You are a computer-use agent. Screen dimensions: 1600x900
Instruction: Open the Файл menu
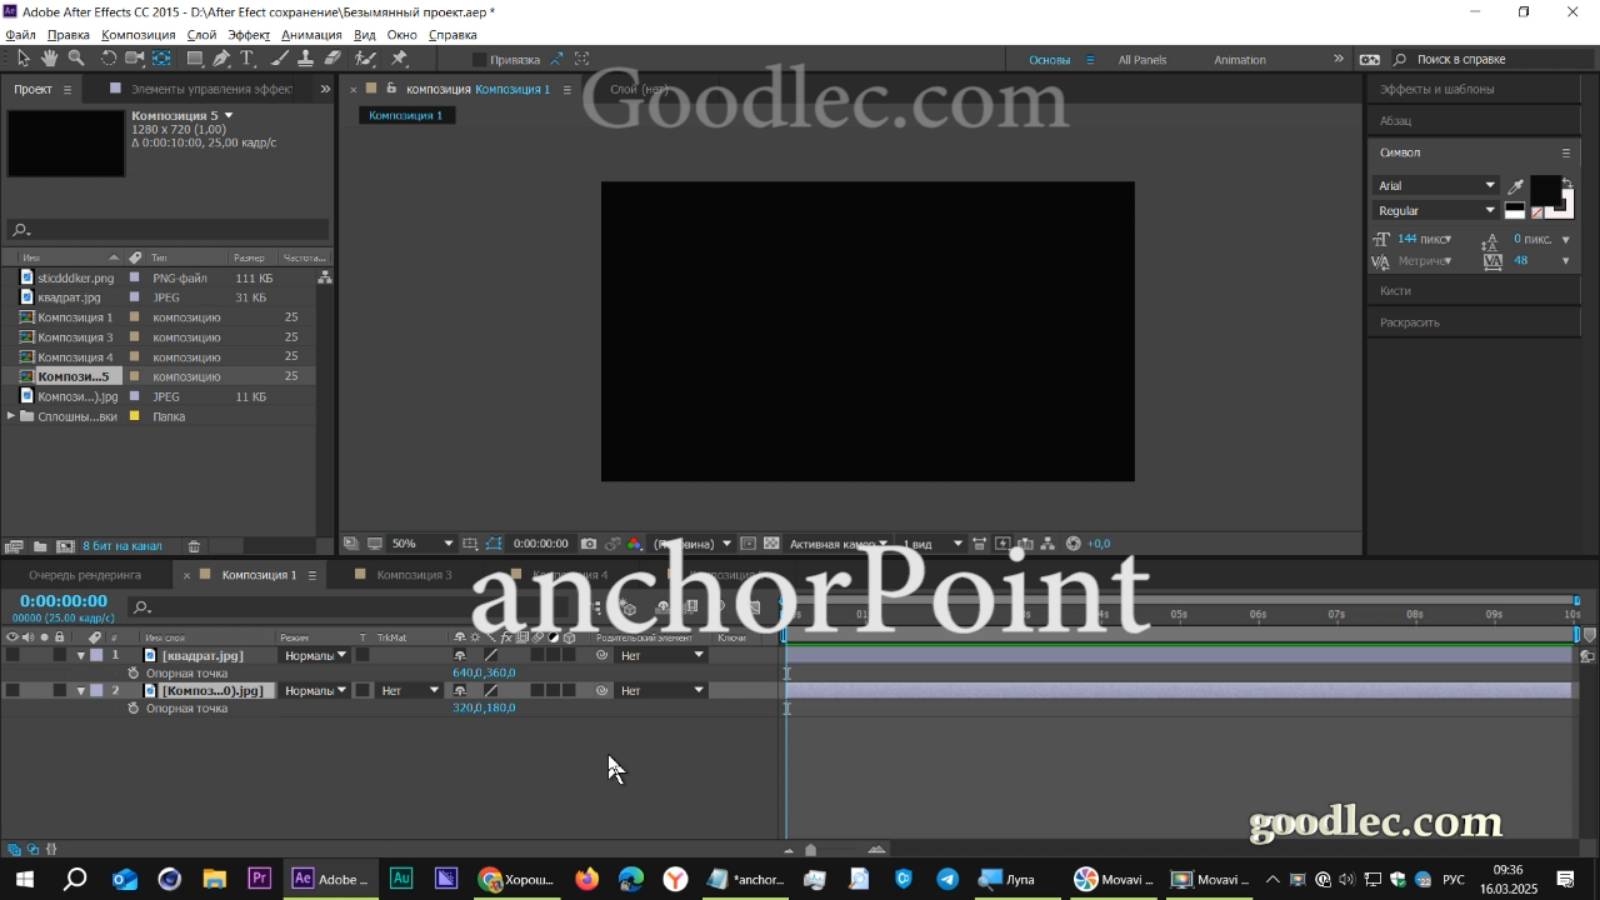[x=20, y=34]
